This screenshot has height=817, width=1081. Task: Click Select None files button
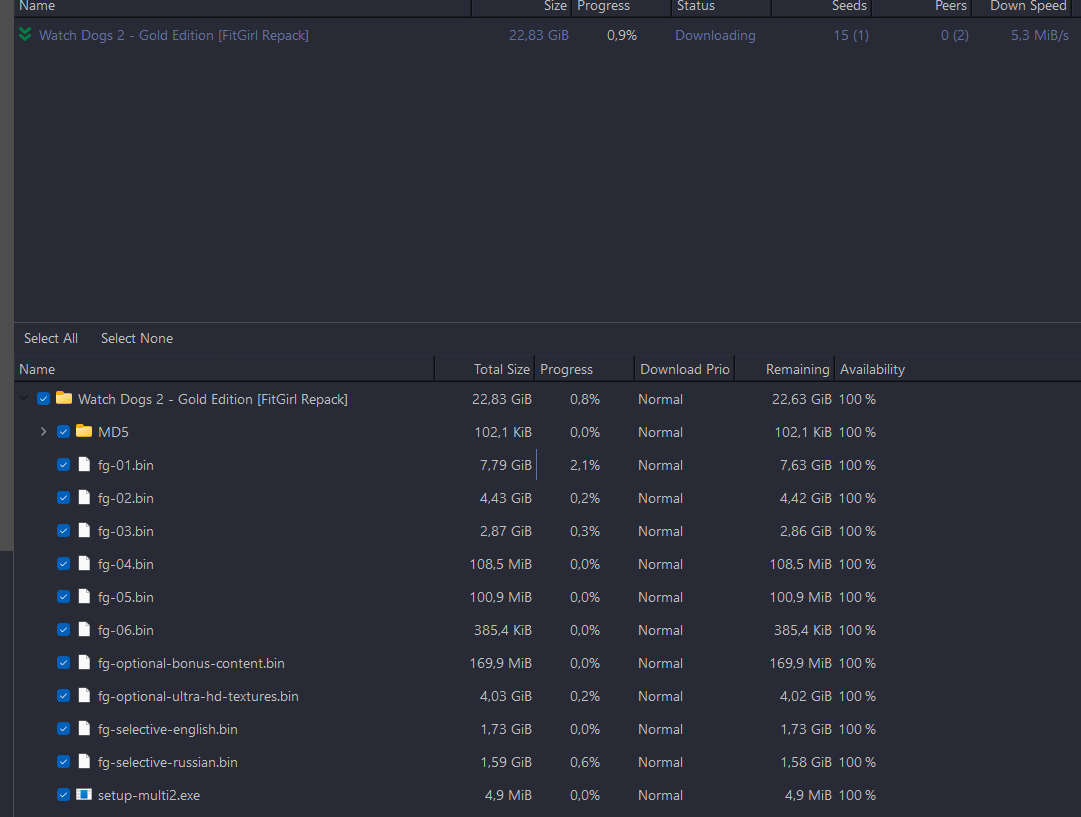[x=137, y=339]
